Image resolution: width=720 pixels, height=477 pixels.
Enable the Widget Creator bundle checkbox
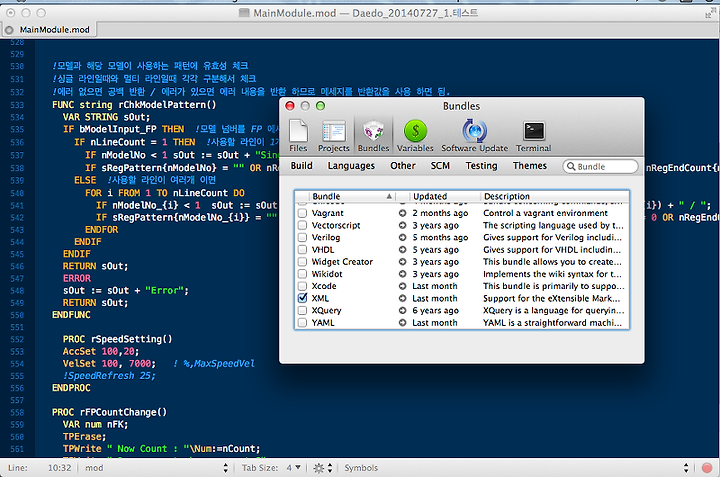[x=302, y=262]
